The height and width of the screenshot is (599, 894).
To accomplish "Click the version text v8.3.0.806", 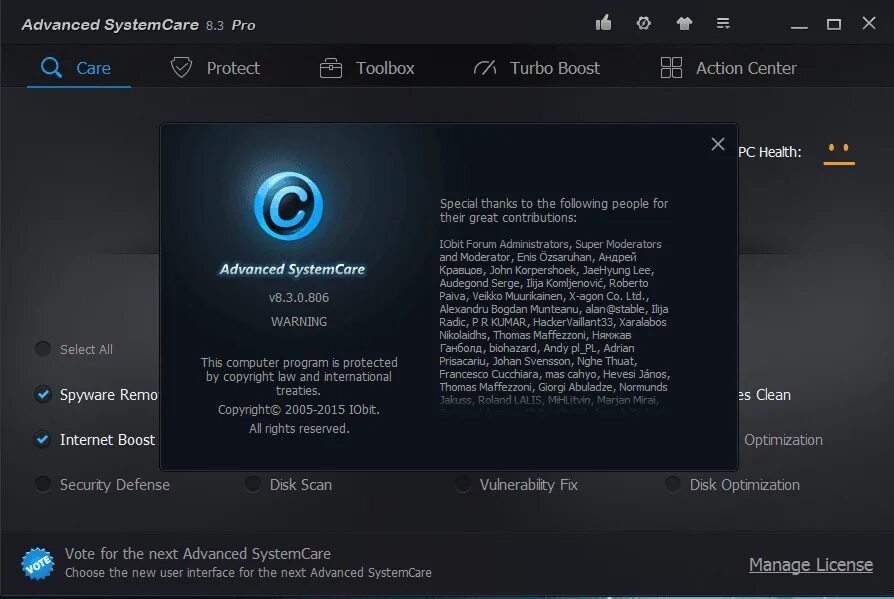I will pos(299,298).
